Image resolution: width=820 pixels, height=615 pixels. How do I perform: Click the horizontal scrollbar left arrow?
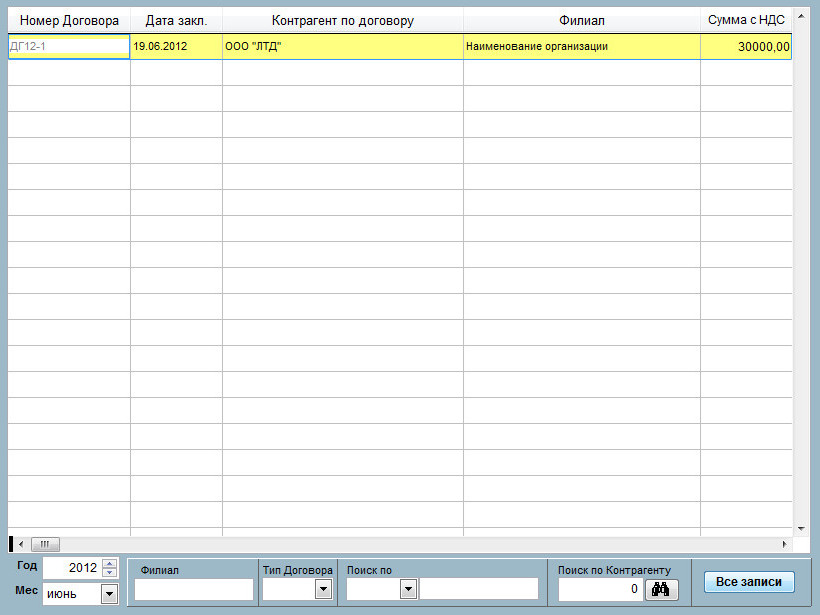[21, 544]
